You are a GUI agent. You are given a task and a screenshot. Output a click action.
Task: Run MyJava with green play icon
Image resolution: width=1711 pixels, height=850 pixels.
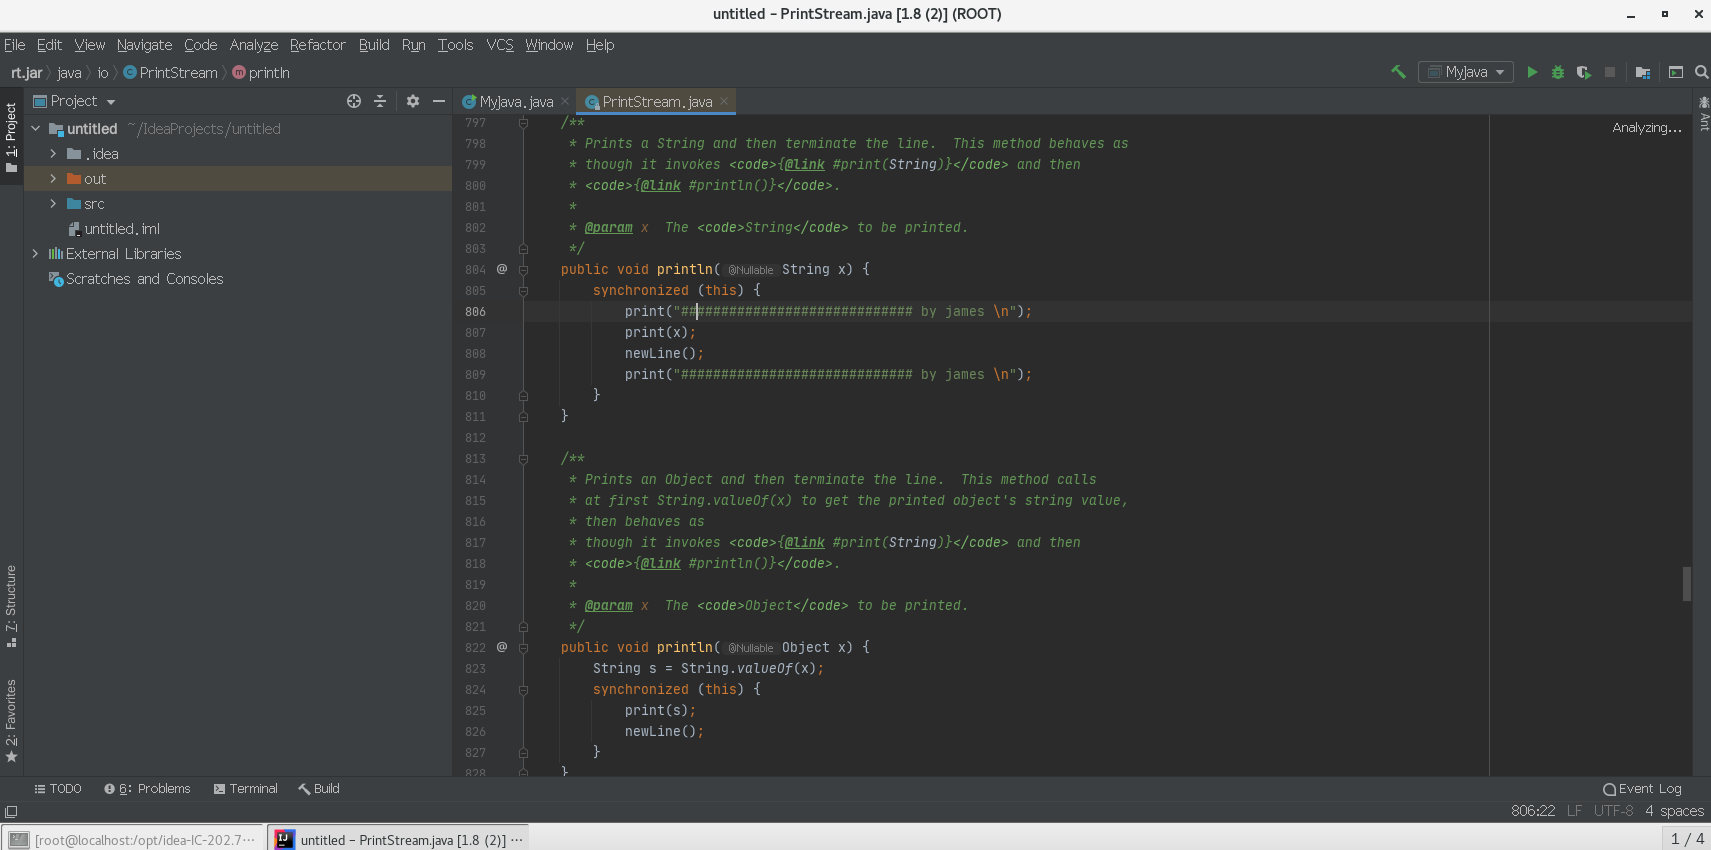1532,72
